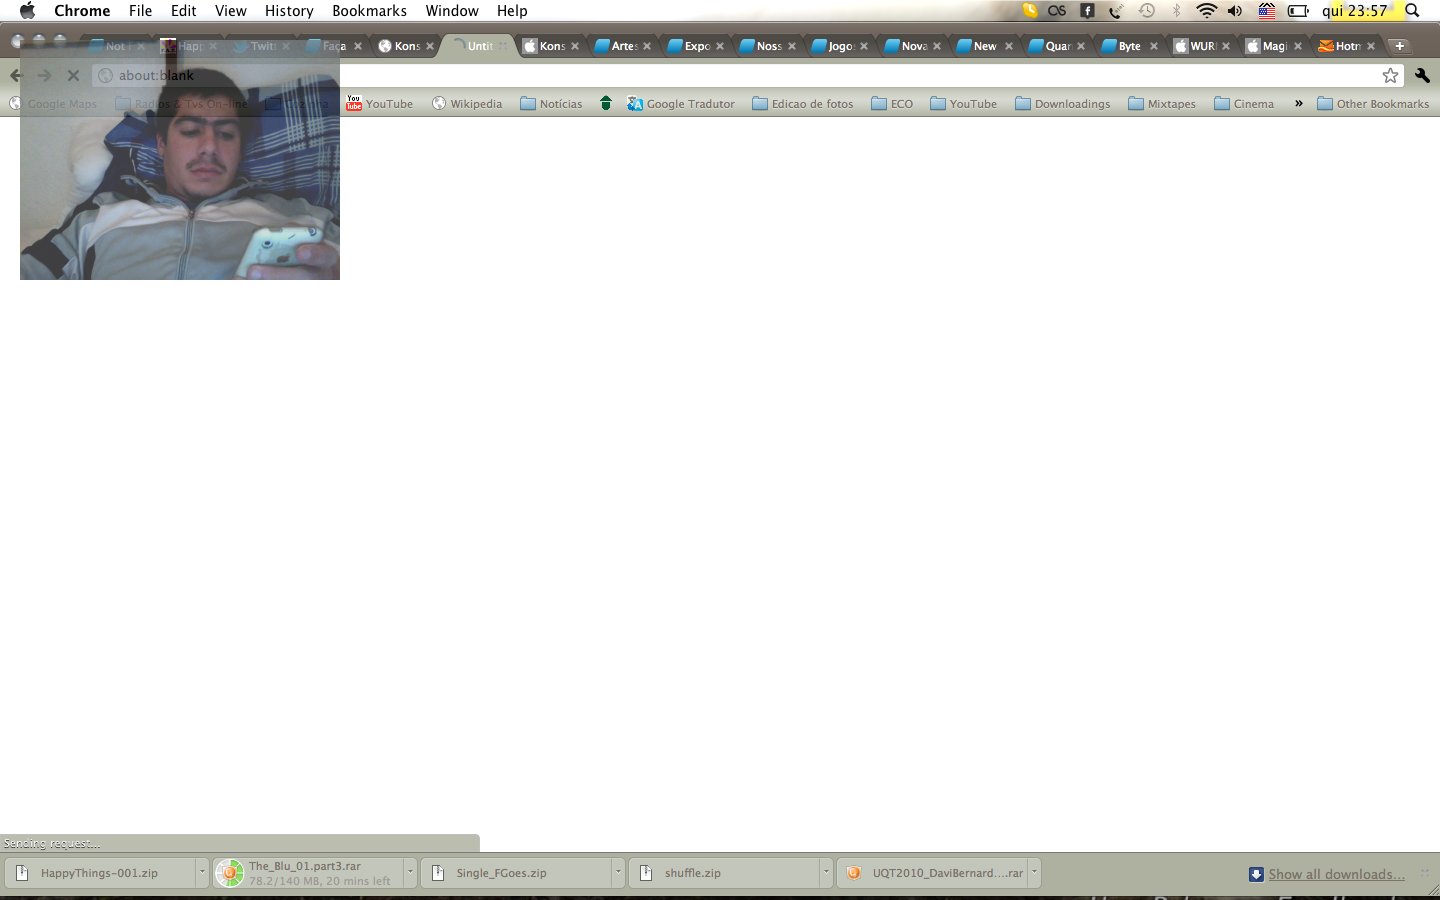Image resolution: width=1440 pixels, height=900 pixels.
Task: Click the Show all downloads arrow icon
Action: tap(1256, 874)
